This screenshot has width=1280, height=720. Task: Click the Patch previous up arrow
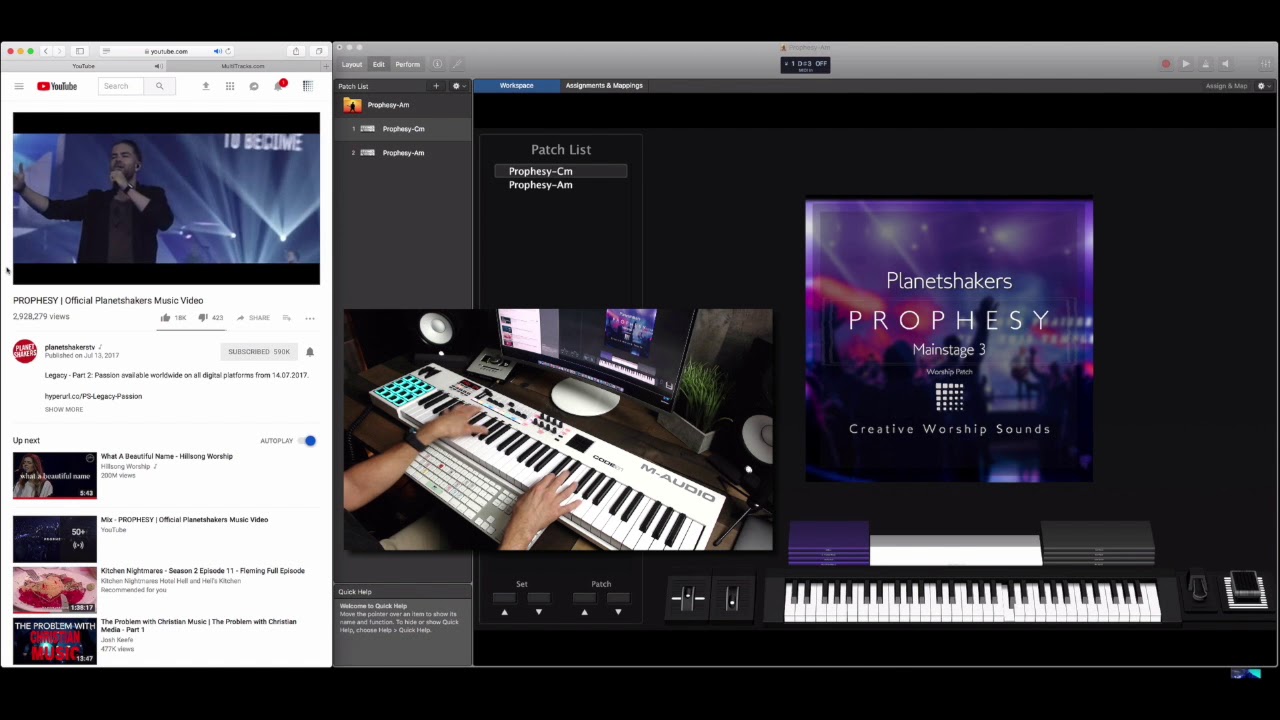(585, 611)
